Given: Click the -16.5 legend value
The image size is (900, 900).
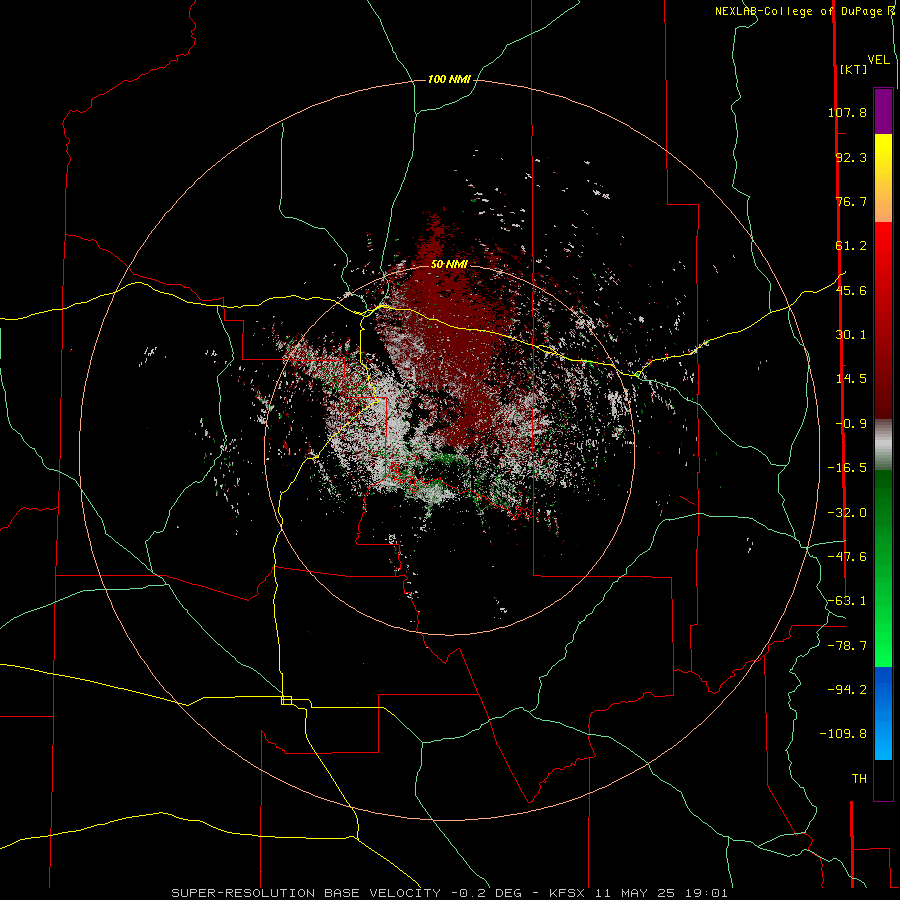Looking at the screenshot, I should [847, 468].
